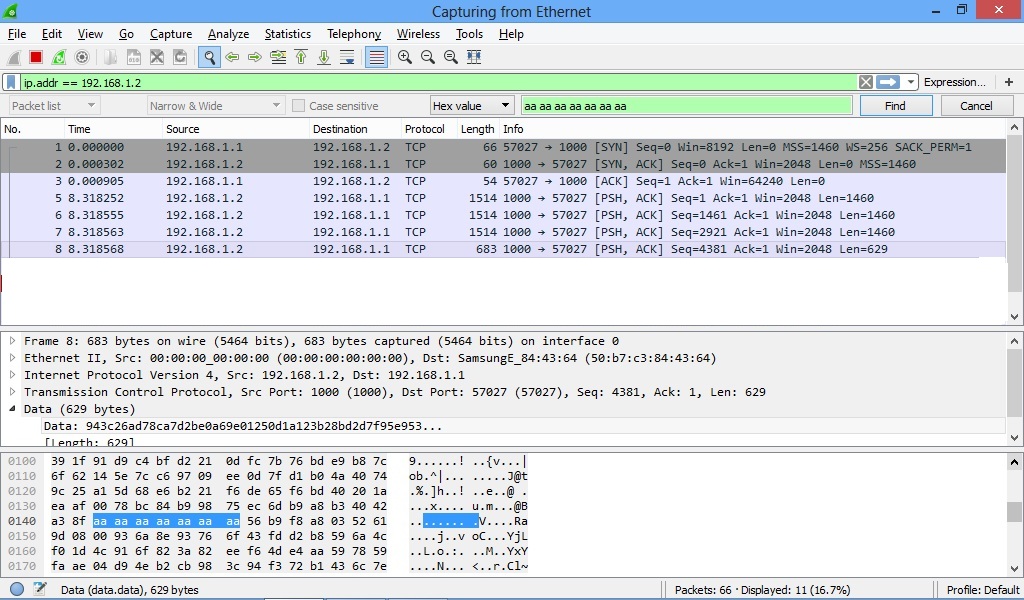1024x600 pixels.
Task: Clear the display filter with the X icon
Action: [x=865, y=82]
